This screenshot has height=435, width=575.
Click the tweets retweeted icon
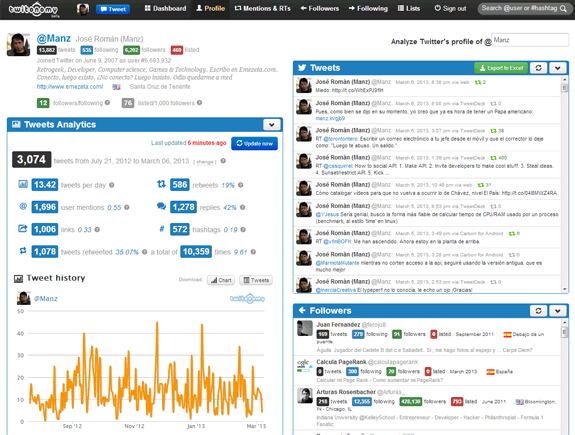(23, 251)
